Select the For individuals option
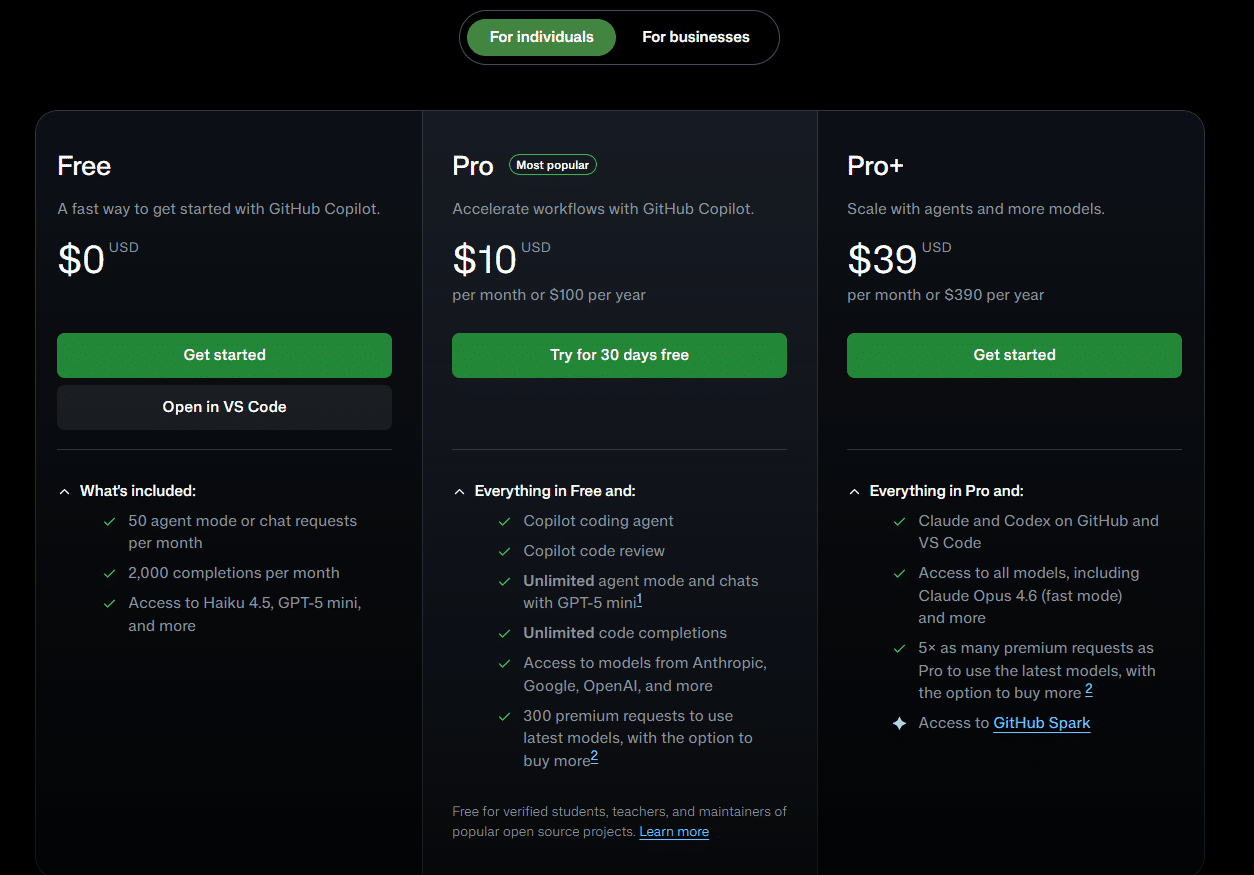Screen dimensions: 1254x875 [540, 37]
